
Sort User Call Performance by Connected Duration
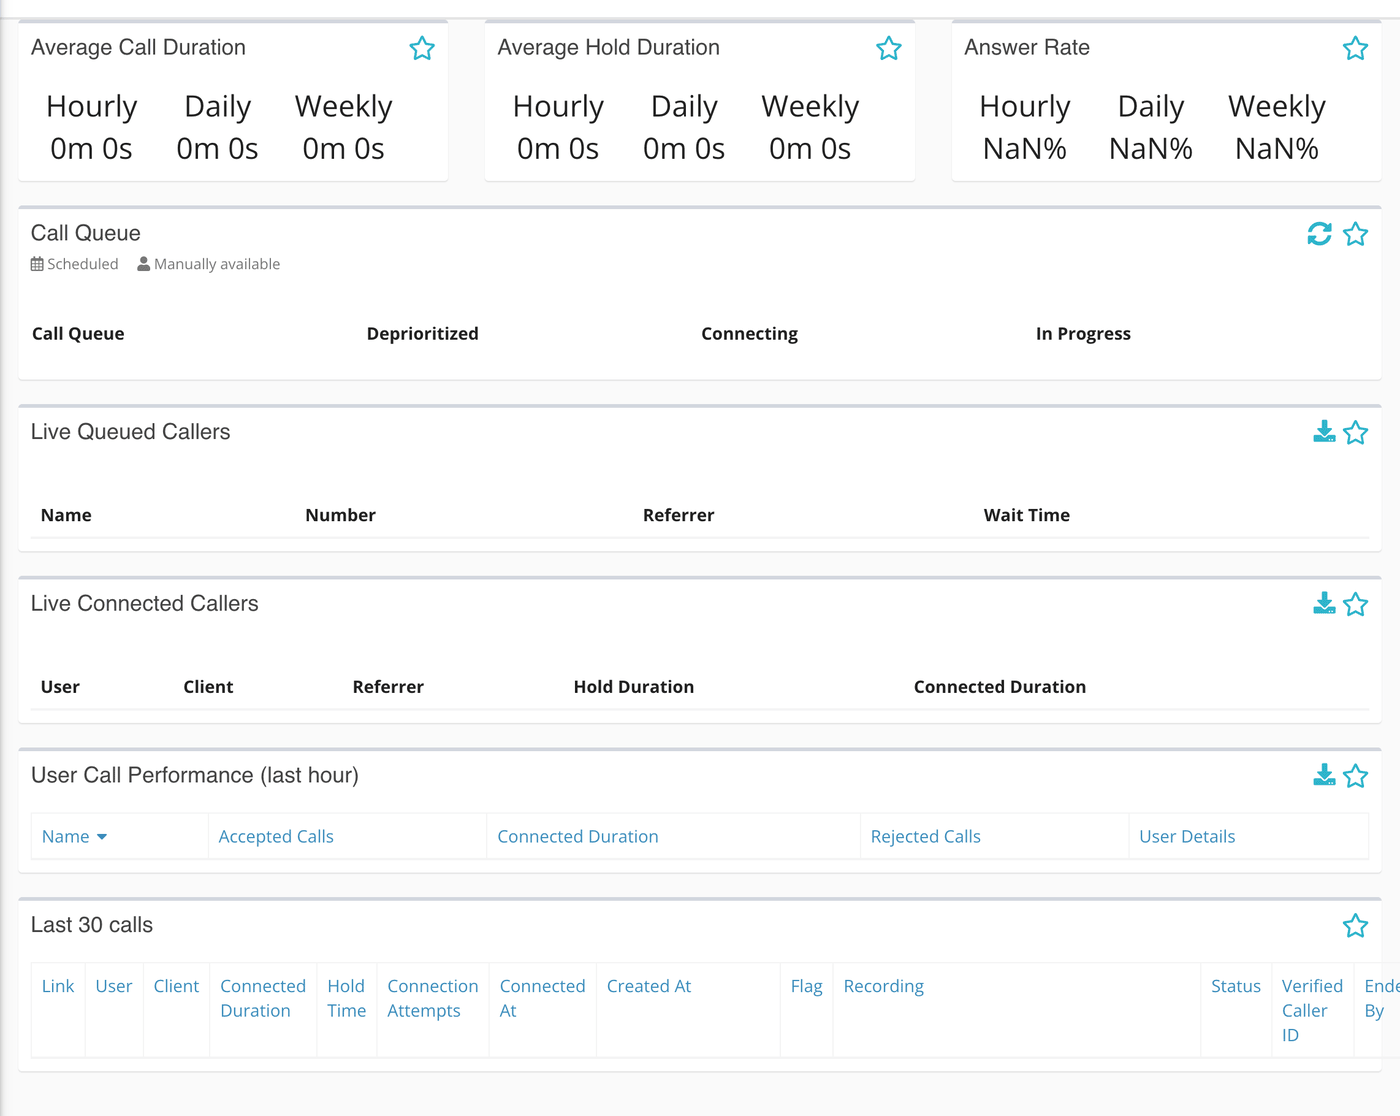tap(578, 836)
